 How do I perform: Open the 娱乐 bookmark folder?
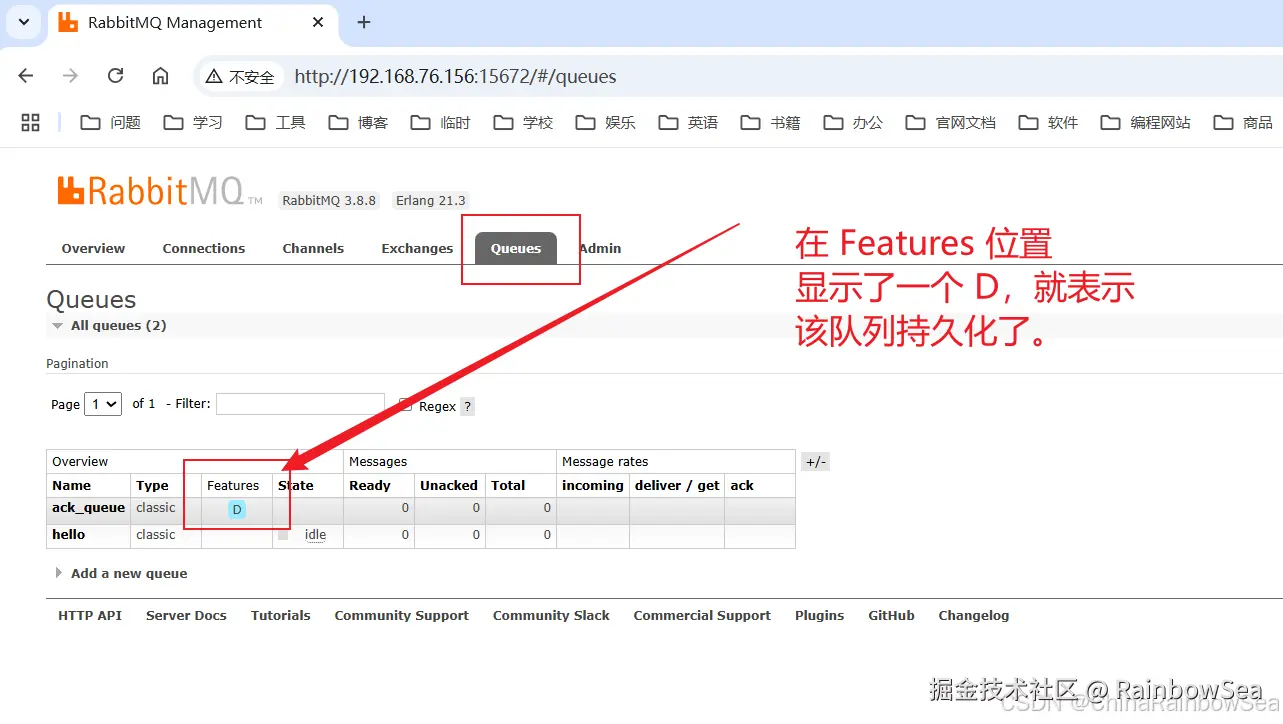(x=605, y=122)
